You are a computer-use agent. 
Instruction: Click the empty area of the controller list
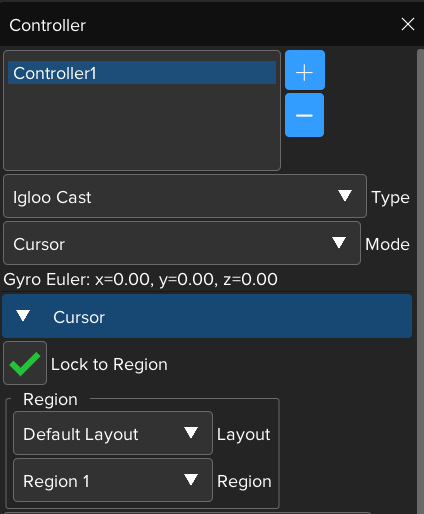[142, 127]
